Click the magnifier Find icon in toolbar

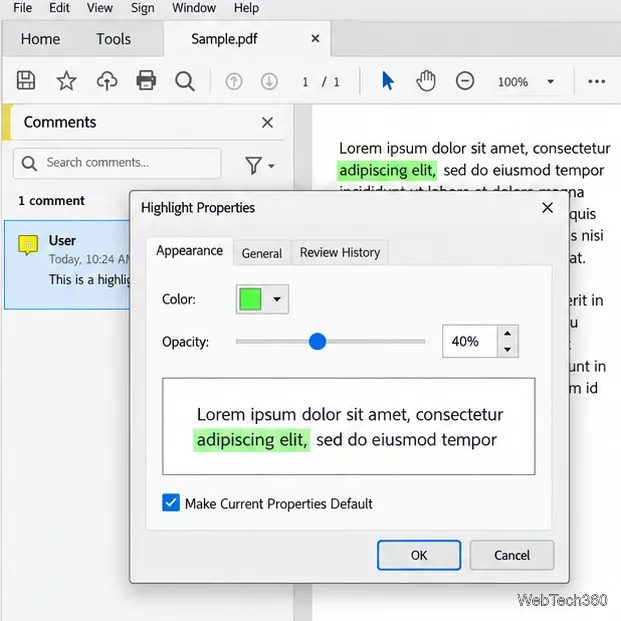(x=185, y=81)
